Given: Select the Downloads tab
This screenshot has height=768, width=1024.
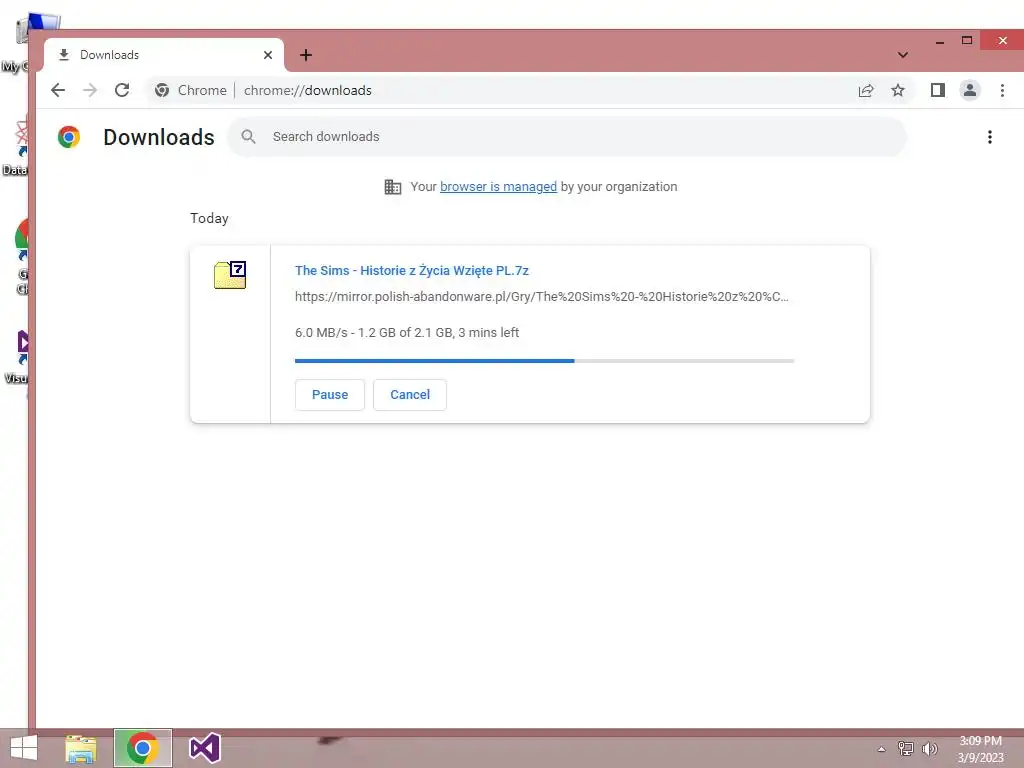Looking at the screenshot, I should [x=163, y=55].
